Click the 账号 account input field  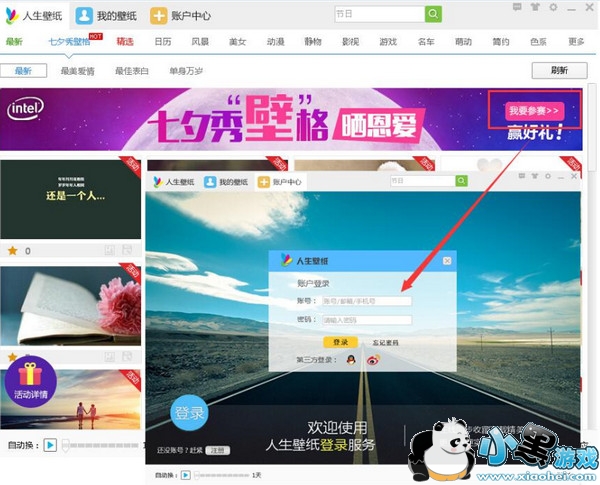pyautogui.click(x=367, y=301)
